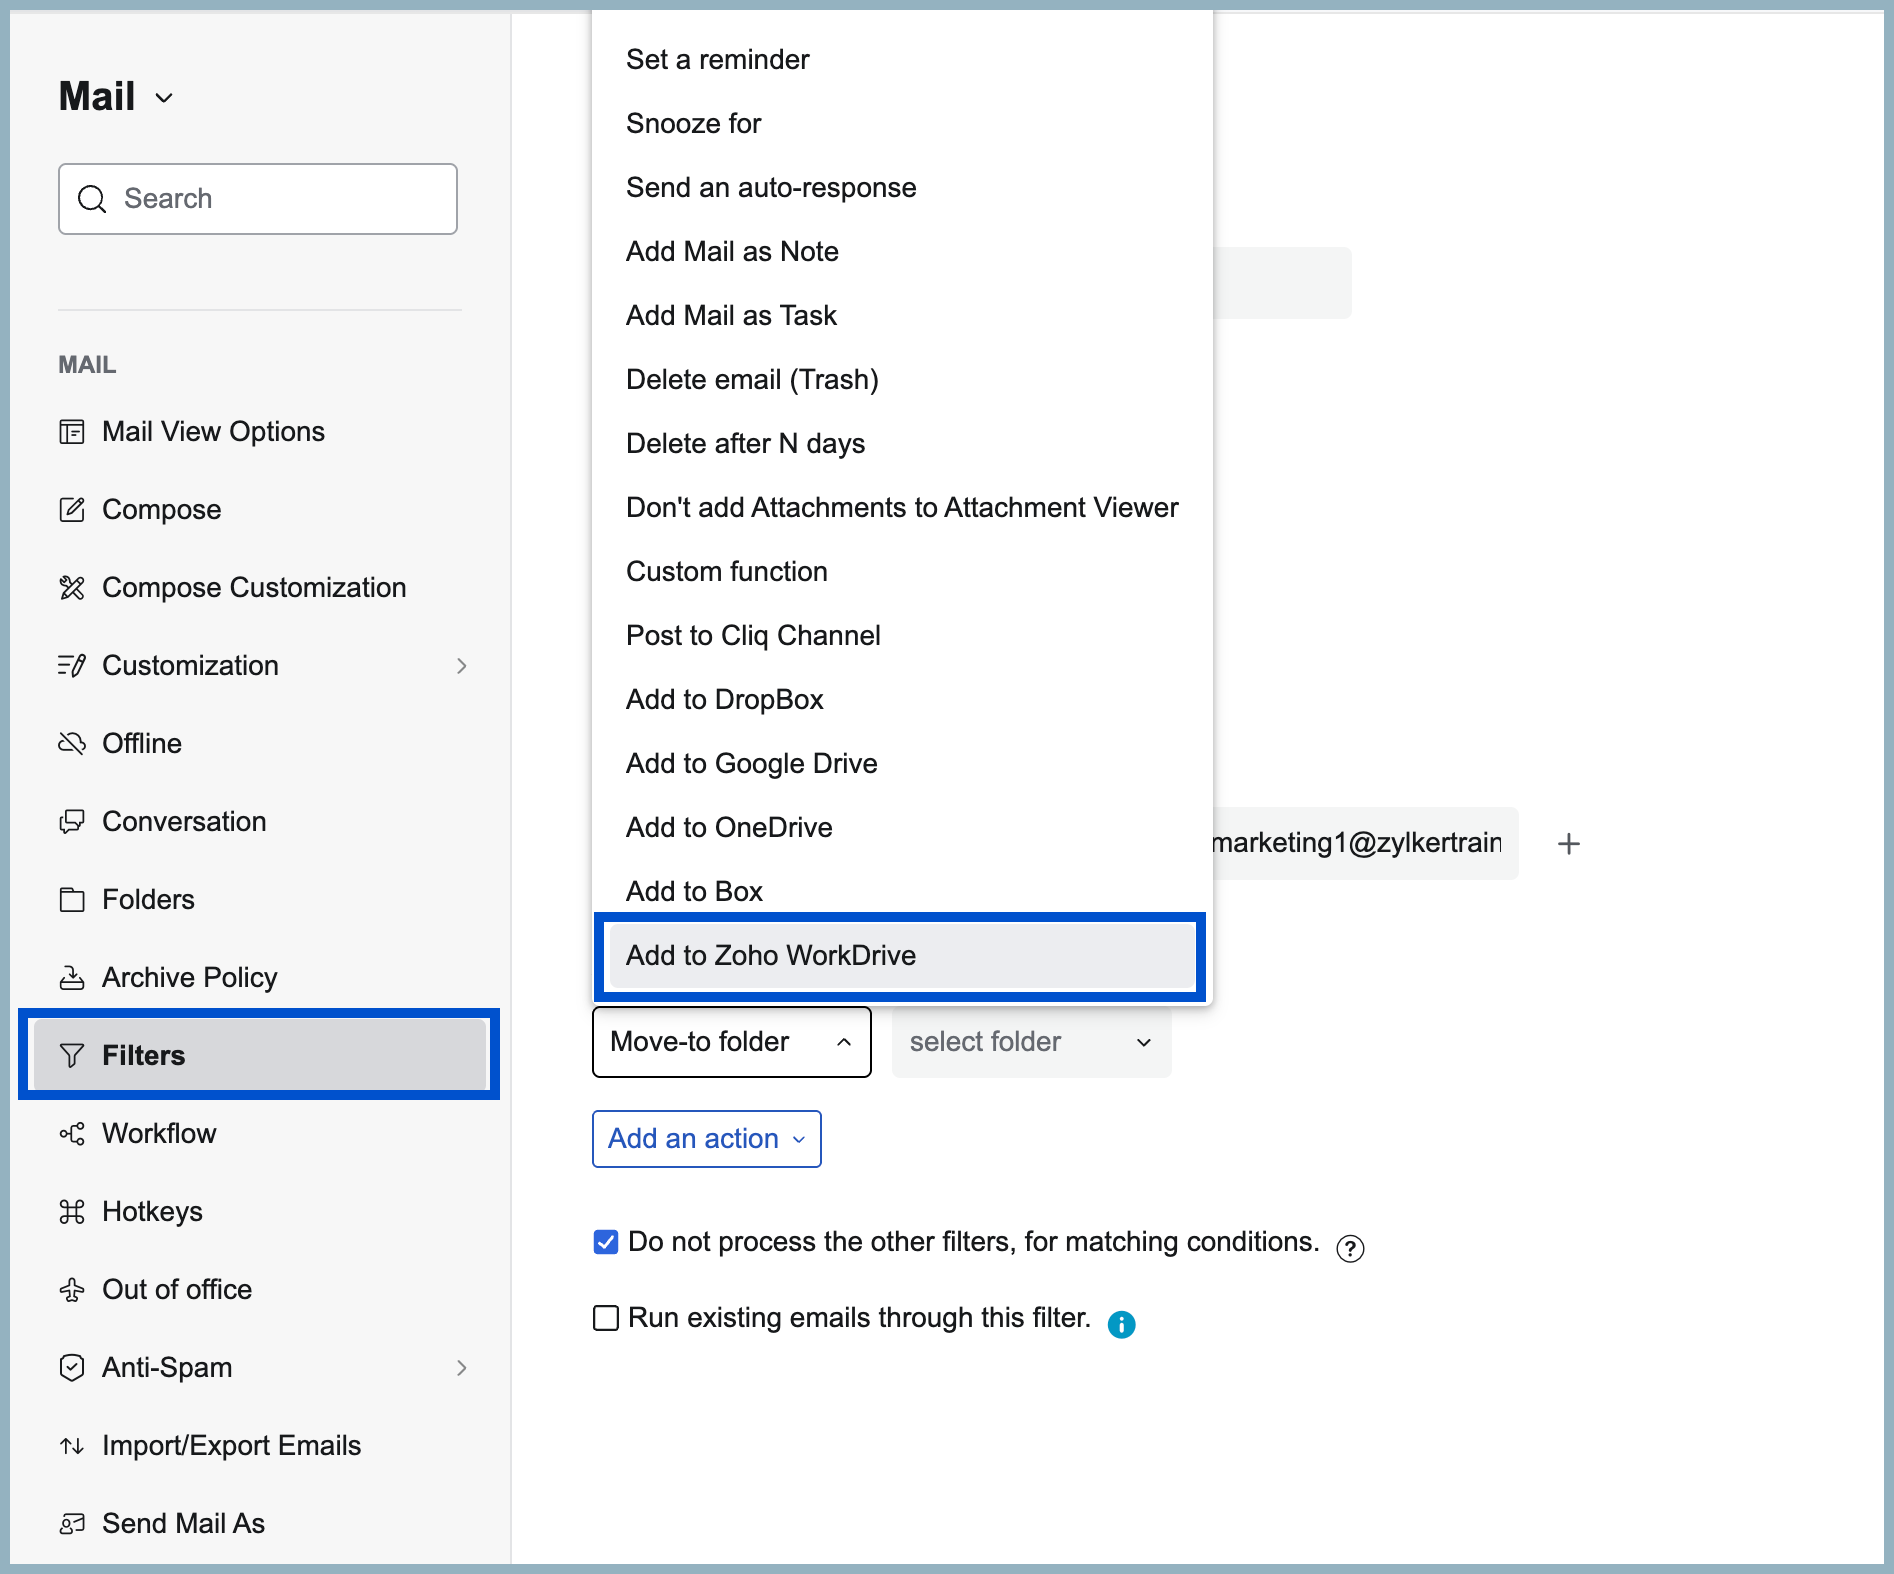Click the Folders icon in sidebar
The width and height of the screenshot is (1894, 1574).
coord(72,900)
